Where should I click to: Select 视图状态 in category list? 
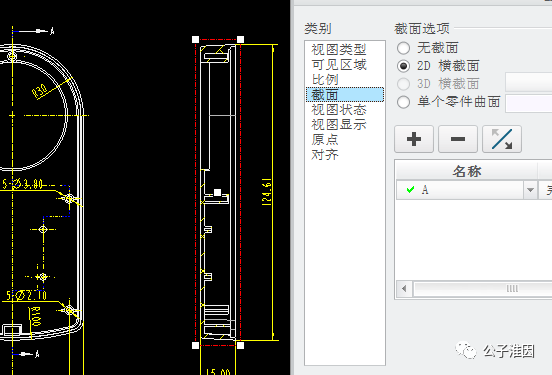tap(339, 110)
